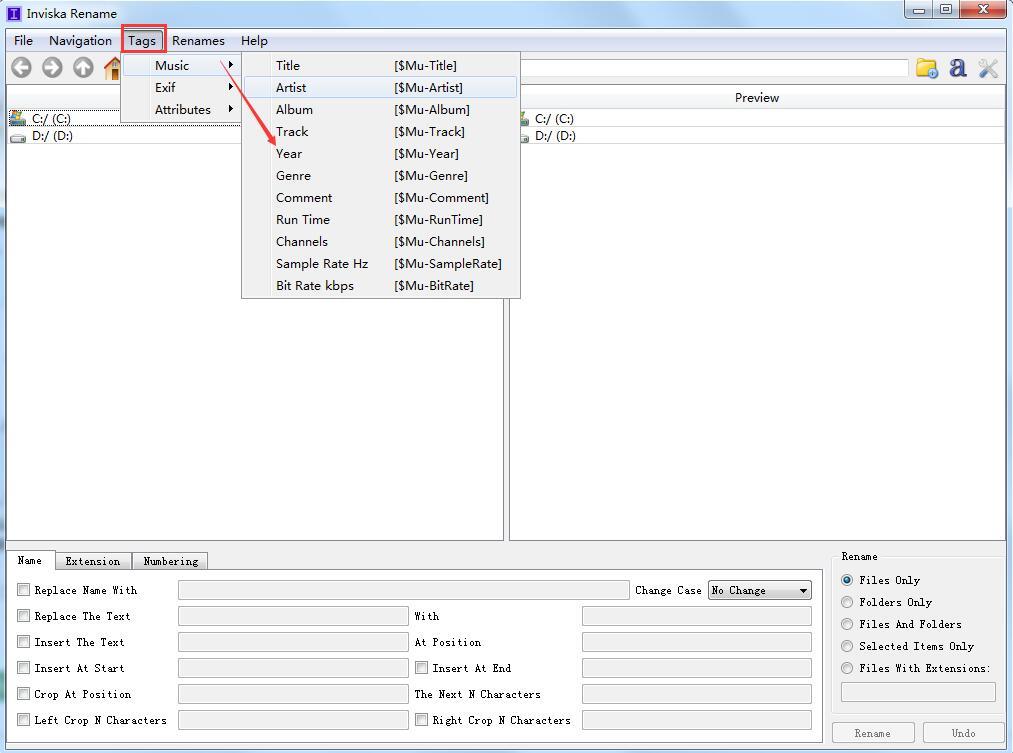The width and height of the screenshot is (1013, 753).
Task: Select the Folders Only radio button
Action: pyautogui.click(x=848, y=602)
